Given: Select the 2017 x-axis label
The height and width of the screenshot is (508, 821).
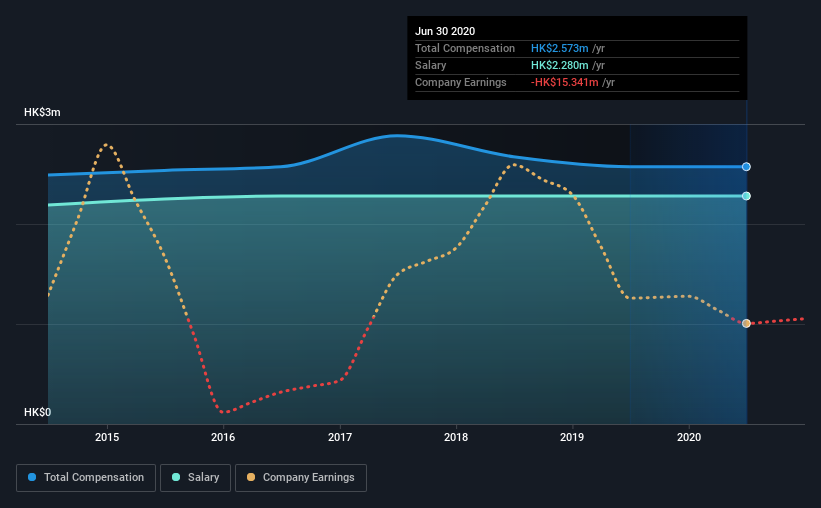Looking at the screenshot, I should (340, 437).
